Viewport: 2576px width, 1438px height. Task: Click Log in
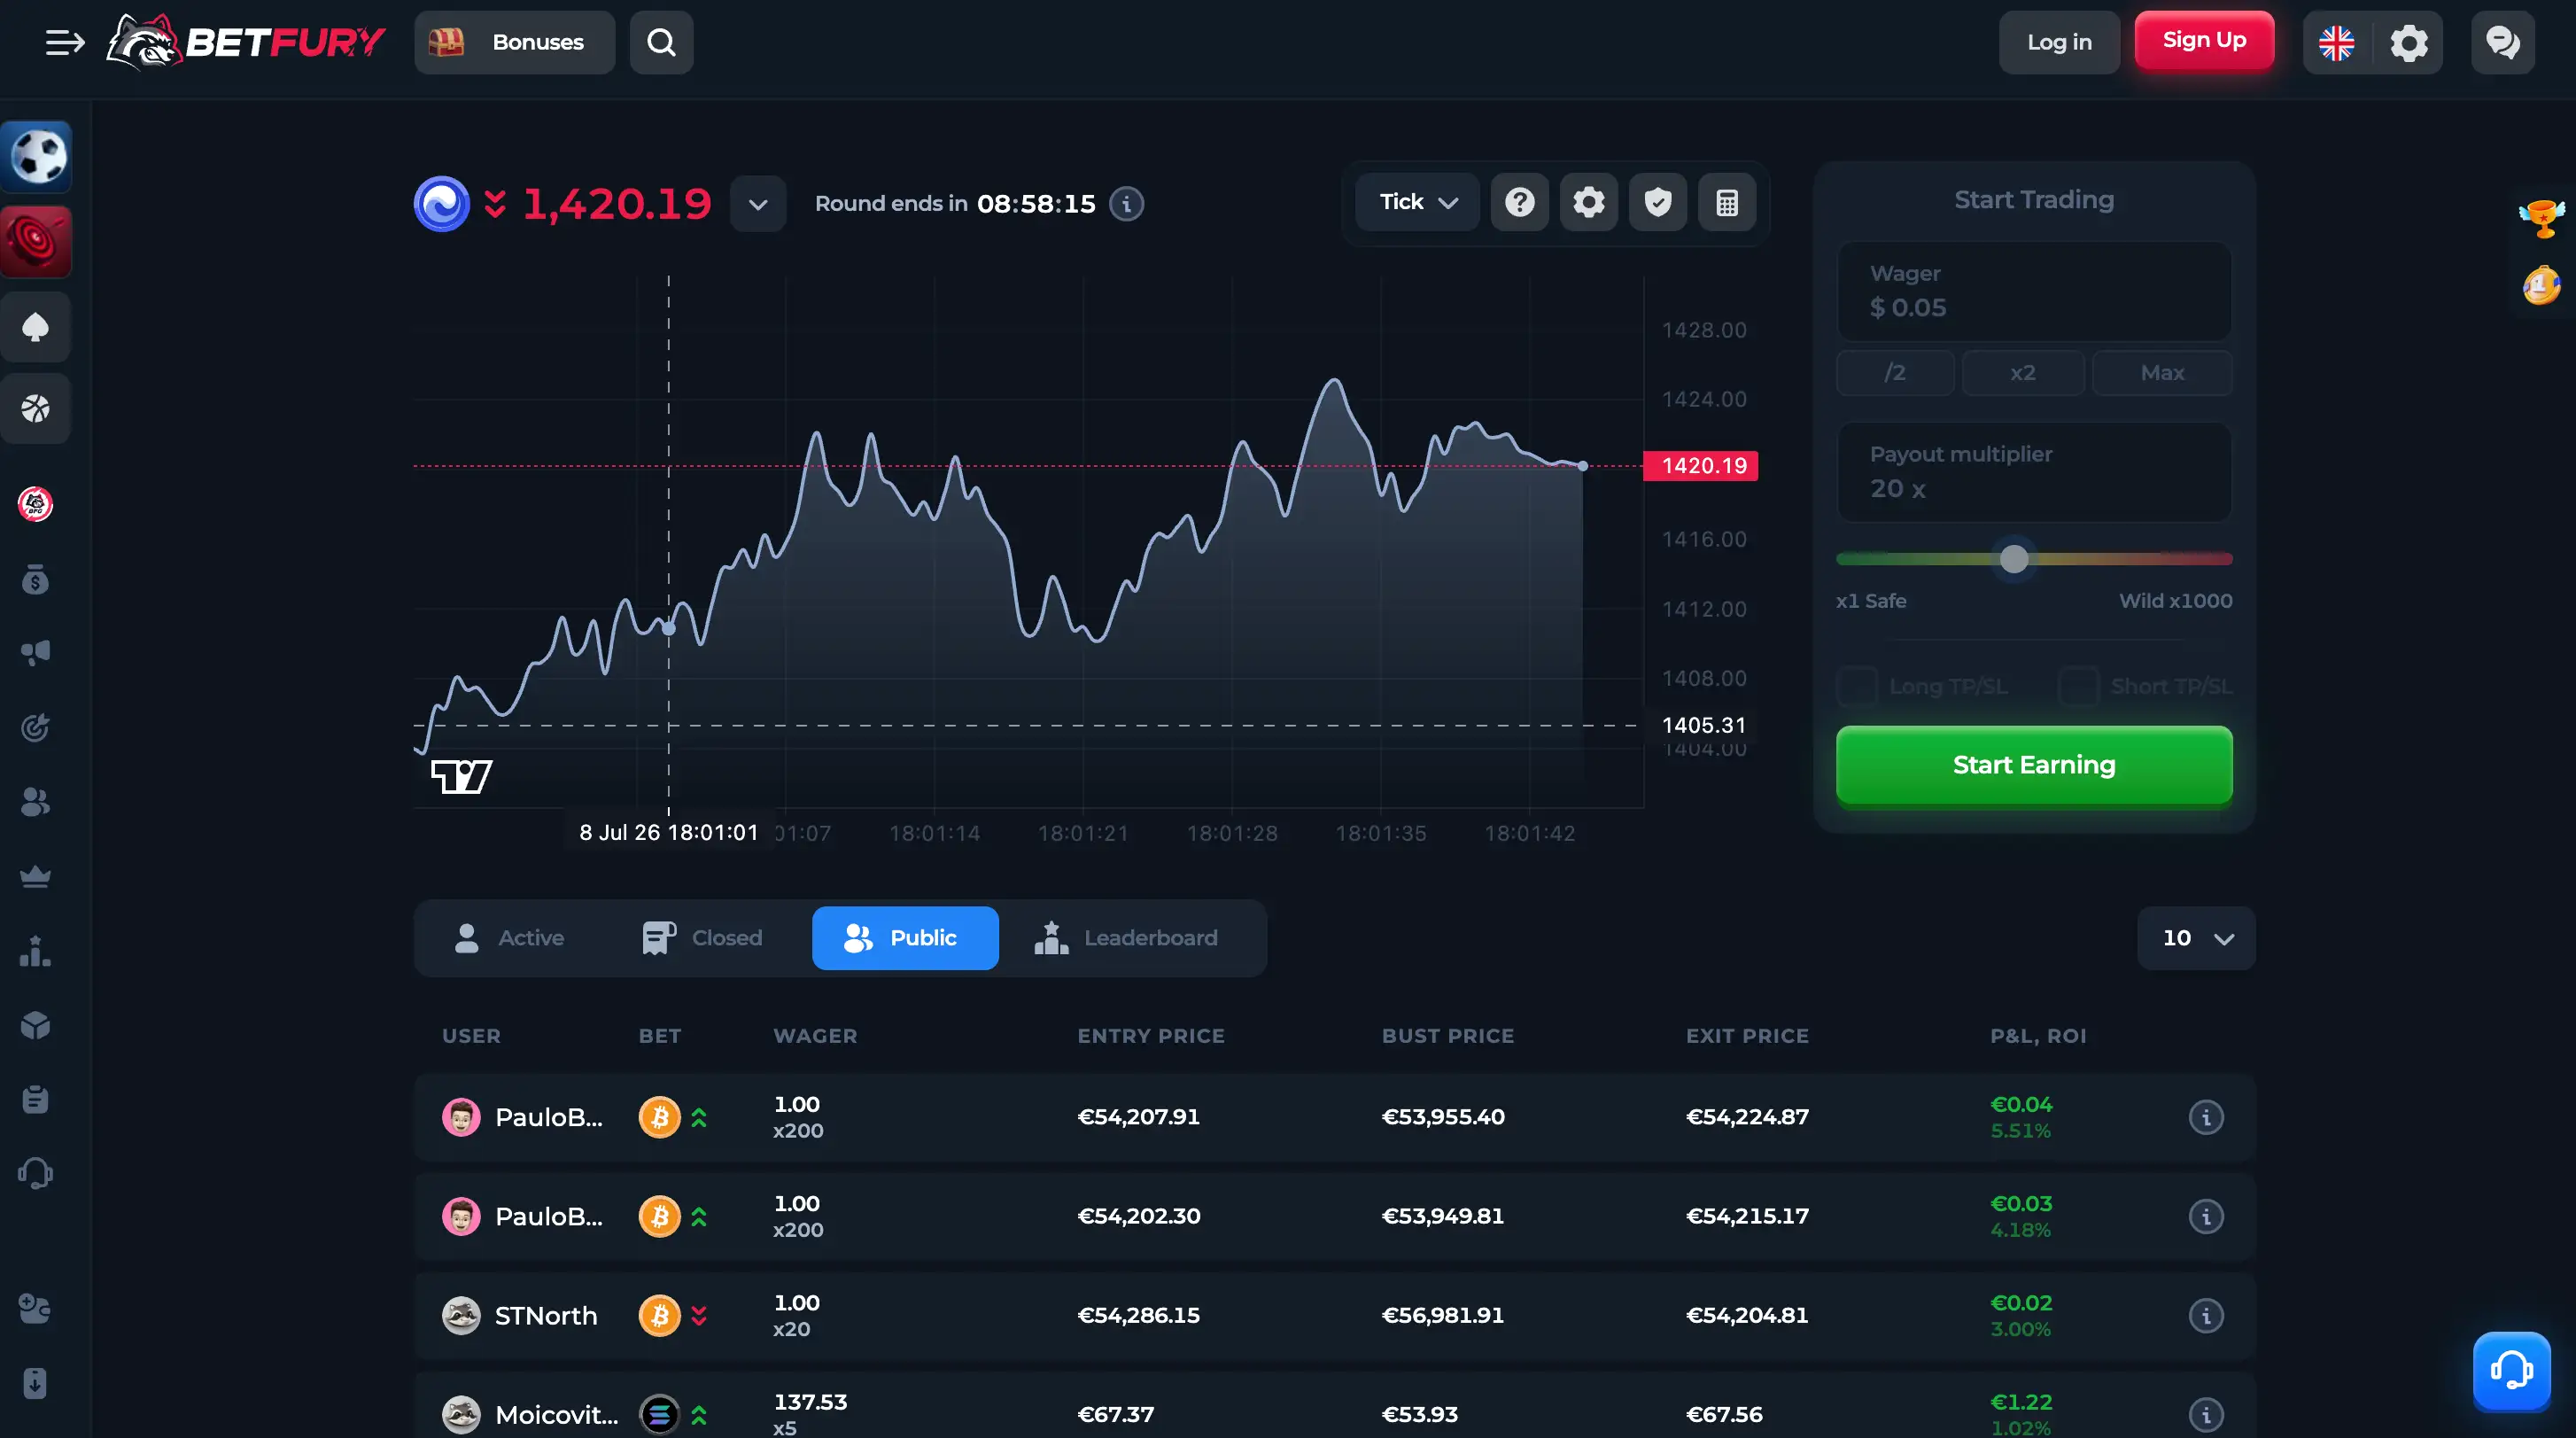(x=2059, y=42)
